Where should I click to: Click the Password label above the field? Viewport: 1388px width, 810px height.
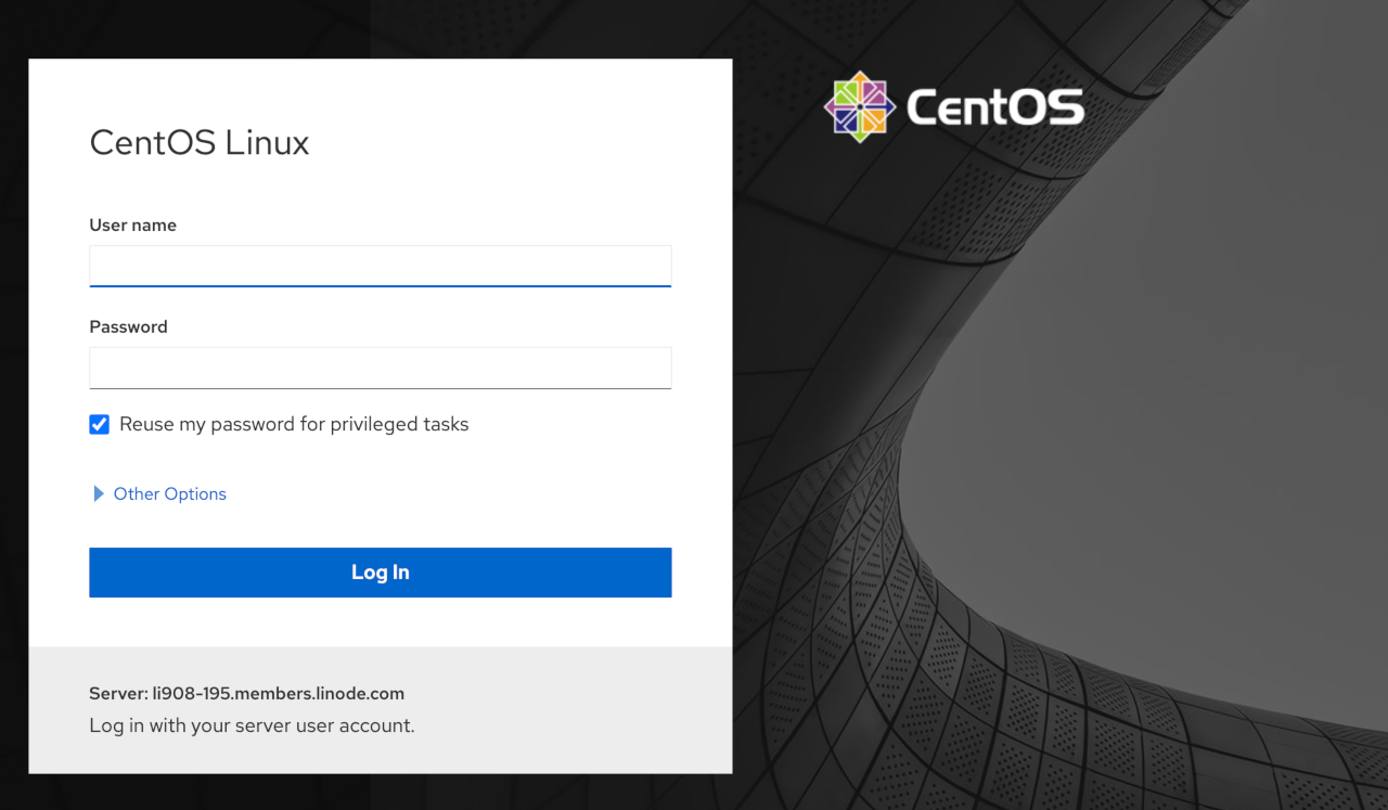click(128, 326)
